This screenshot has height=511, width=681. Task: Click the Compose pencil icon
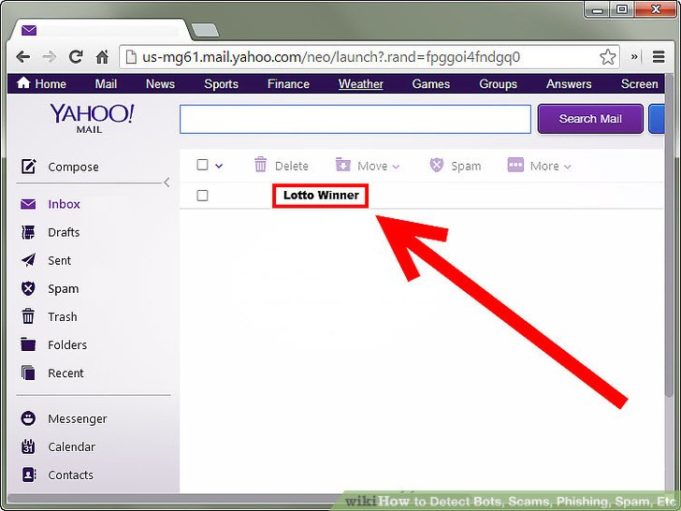click(29, 167)
